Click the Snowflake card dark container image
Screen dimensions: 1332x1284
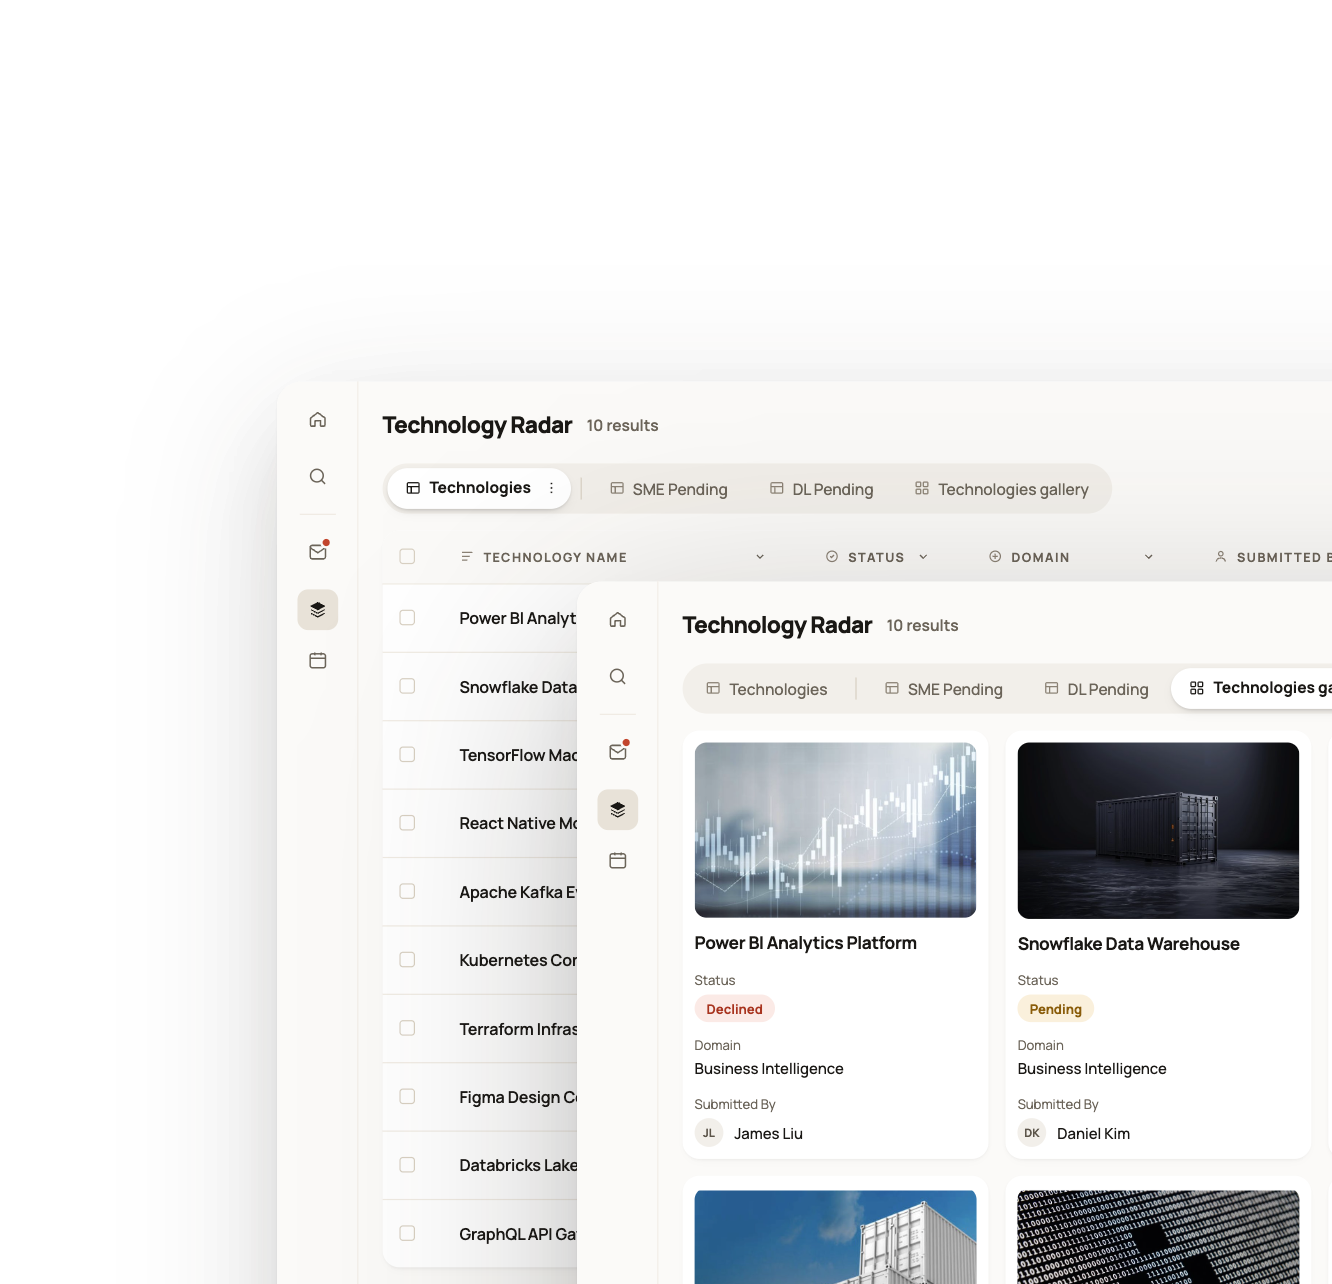click(1159, 830)
